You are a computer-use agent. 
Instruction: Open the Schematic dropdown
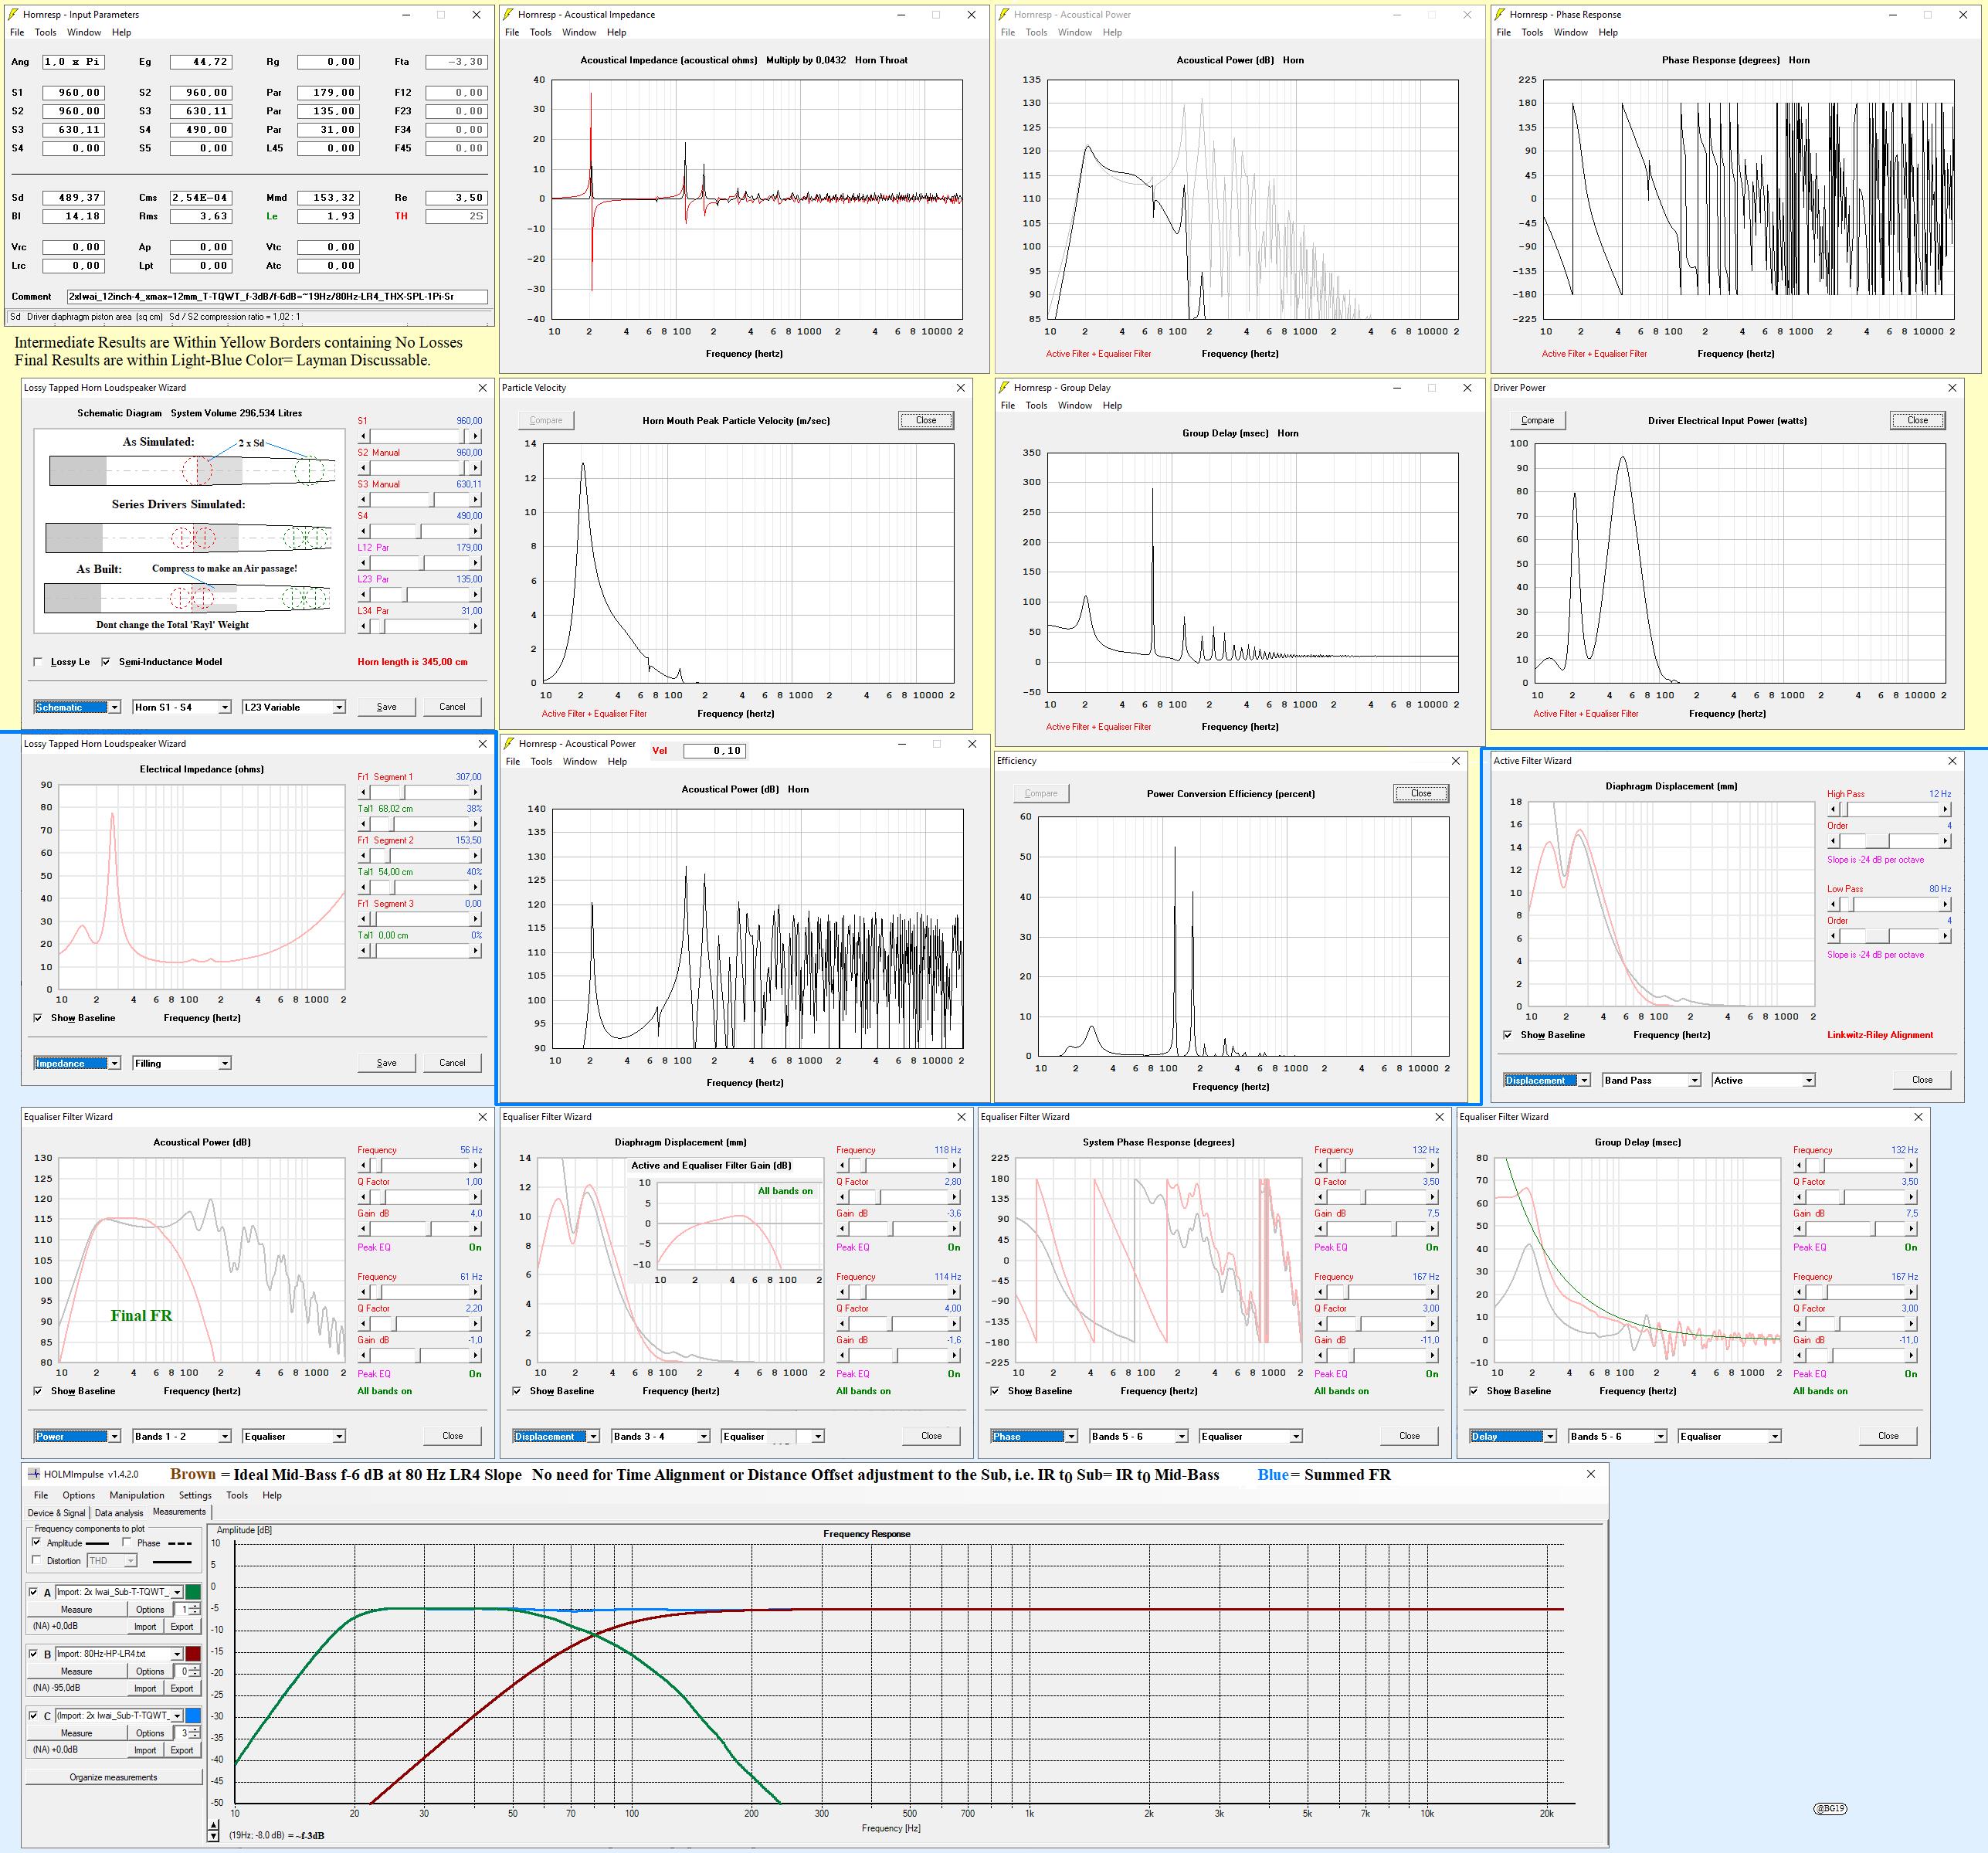click(77, 707)
